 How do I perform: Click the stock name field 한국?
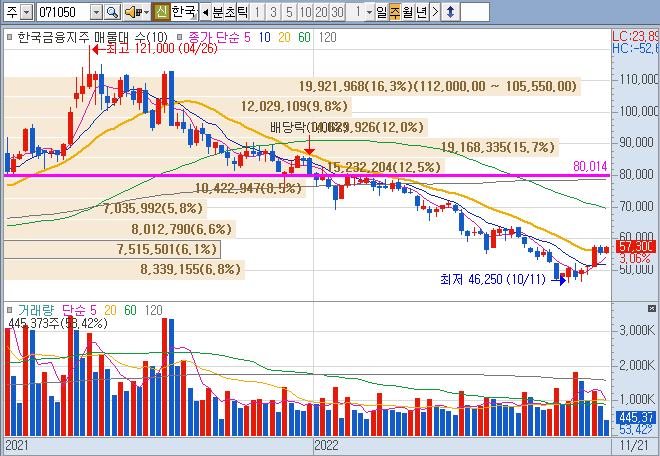[184, 12]
